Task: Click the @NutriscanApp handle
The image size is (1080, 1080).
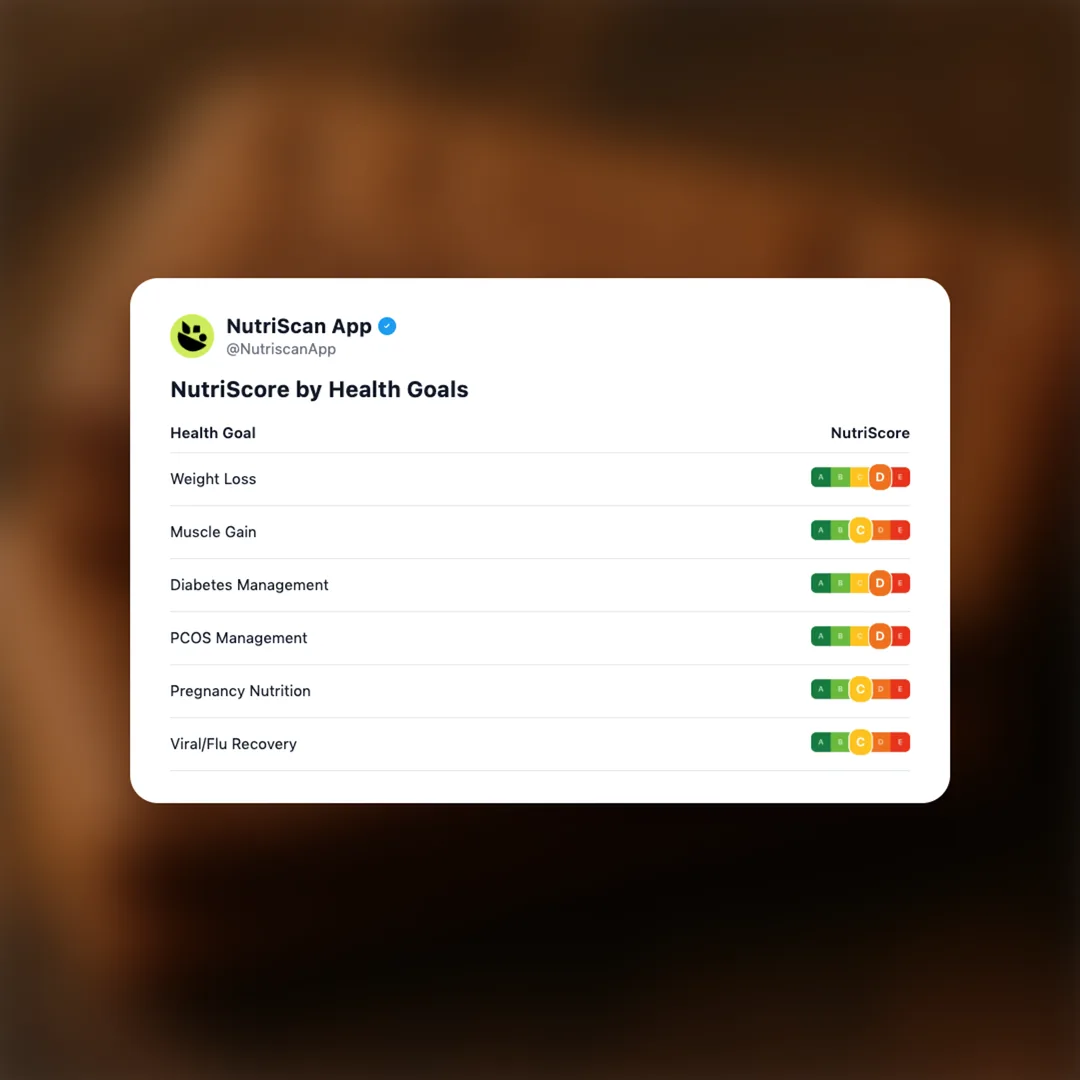Action: pos(281,350)
